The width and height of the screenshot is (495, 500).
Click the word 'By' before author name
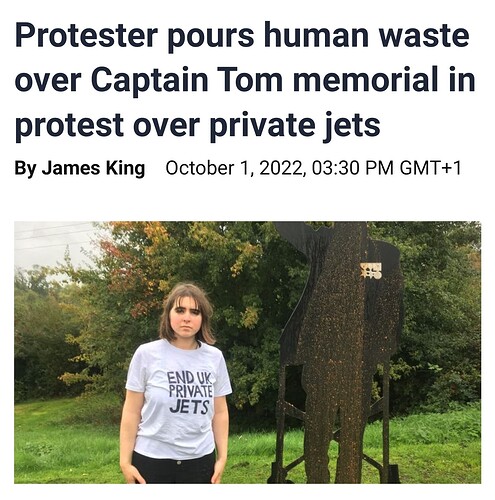pos(25,169)
